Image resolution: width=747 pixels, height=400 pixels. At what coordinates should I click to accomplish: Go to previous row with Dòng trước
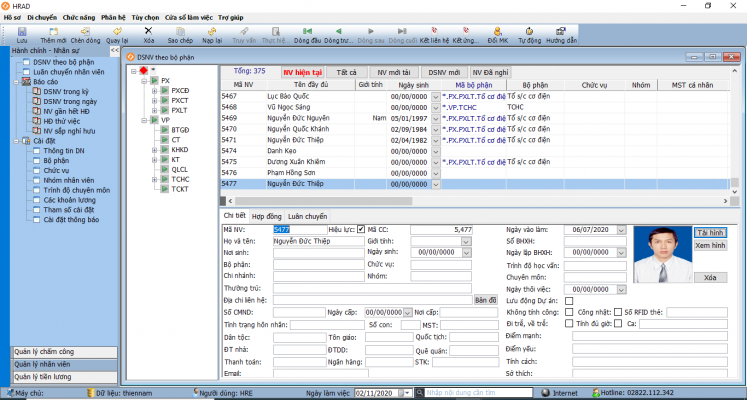click(339, 31)
